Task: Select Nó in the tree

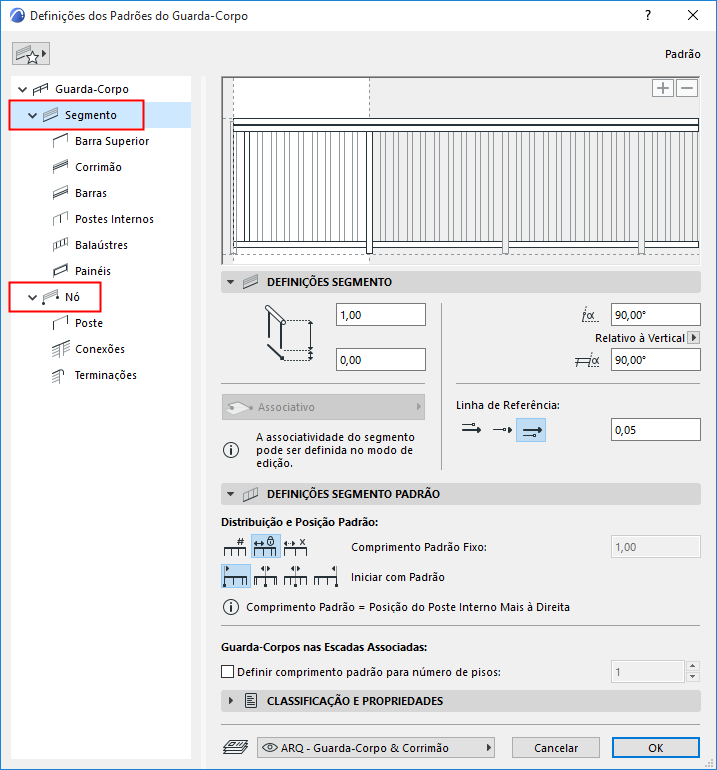Action: click(x=72, y=297)
